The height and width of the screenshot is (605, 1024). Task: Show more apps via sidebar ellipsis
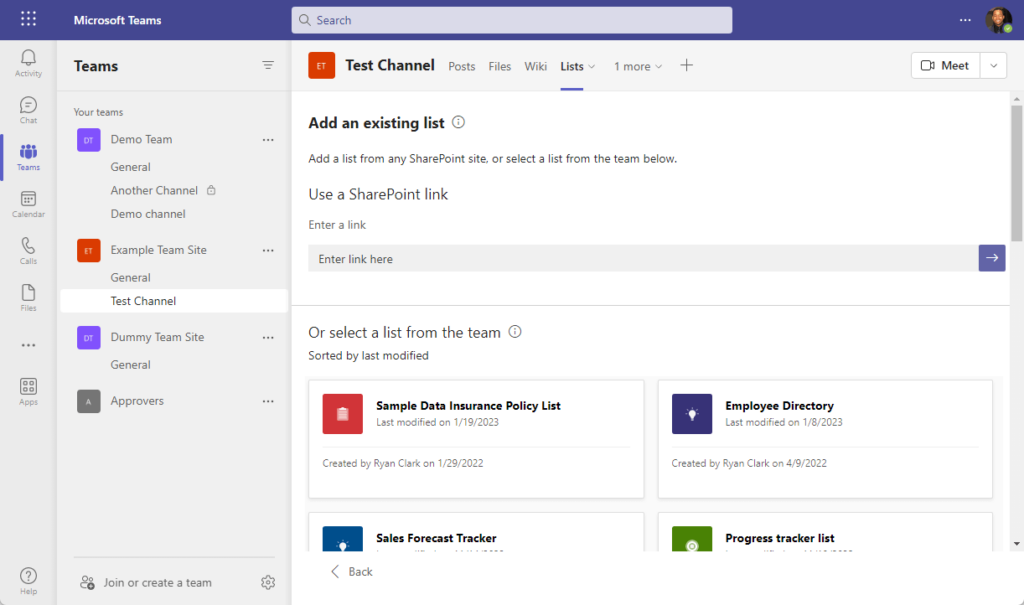point(28,345)
